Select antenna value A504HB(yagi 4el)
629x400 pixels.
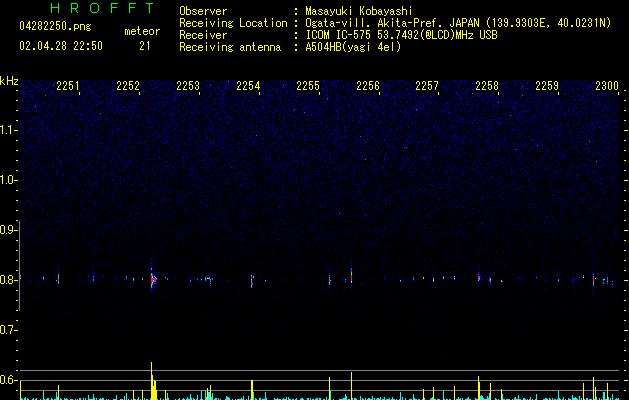coord(353,47)
